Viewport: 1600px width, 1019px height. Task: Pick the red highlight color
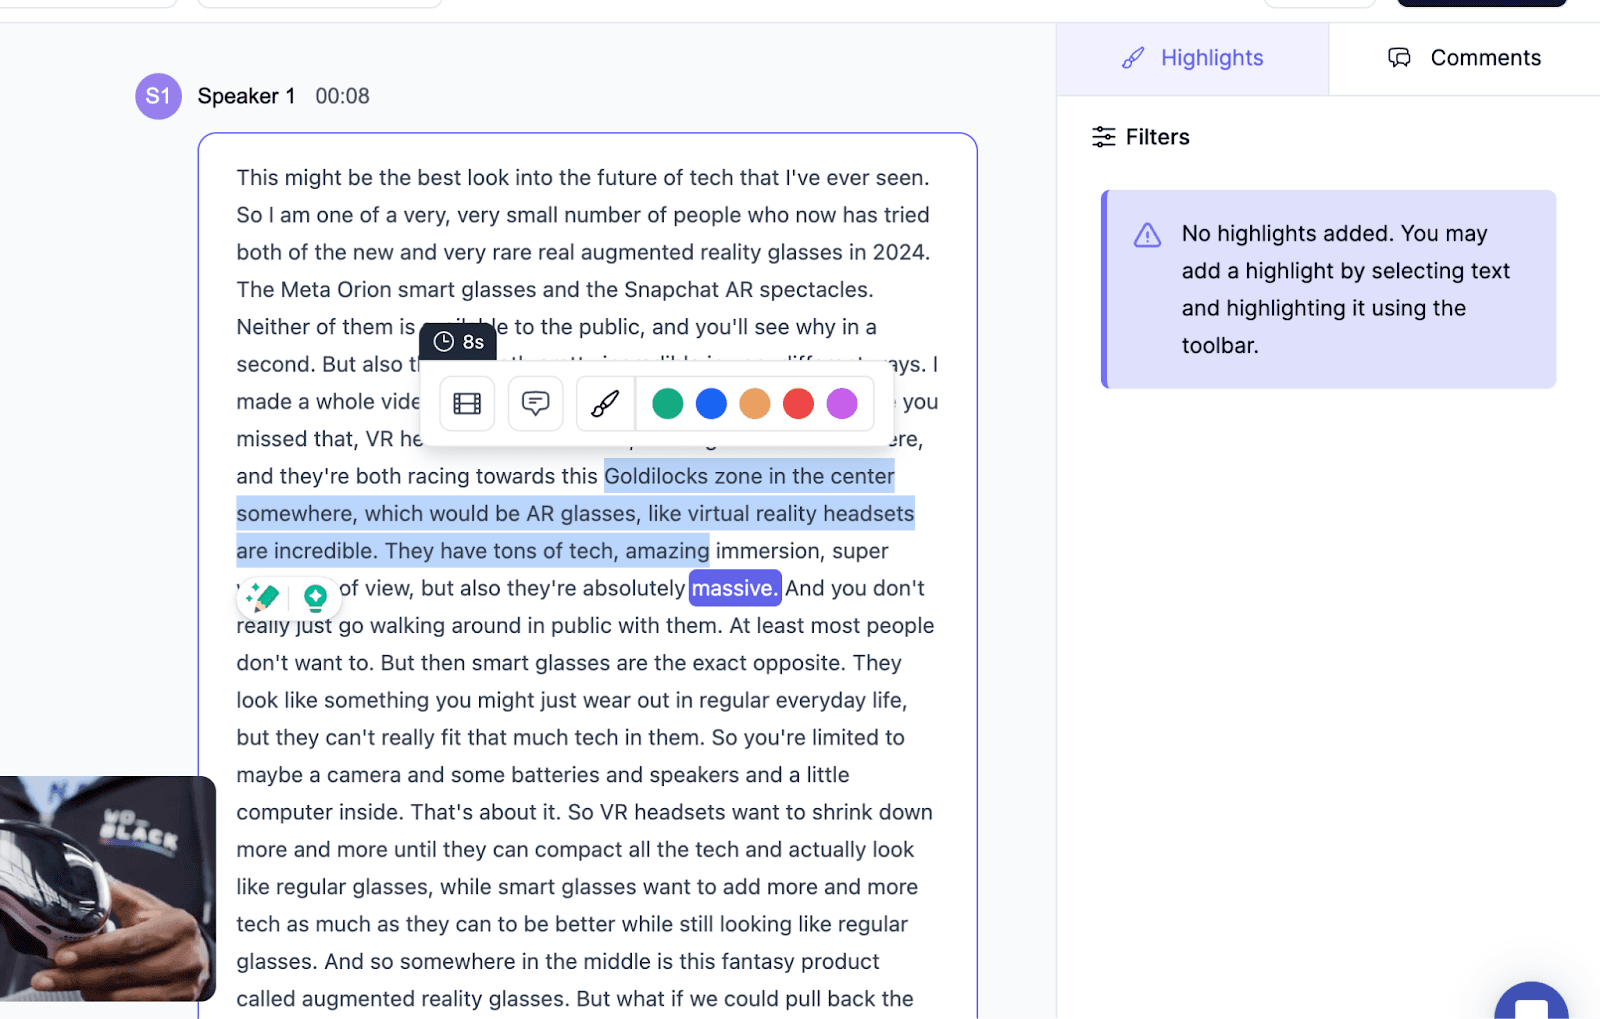click(798, 403)
